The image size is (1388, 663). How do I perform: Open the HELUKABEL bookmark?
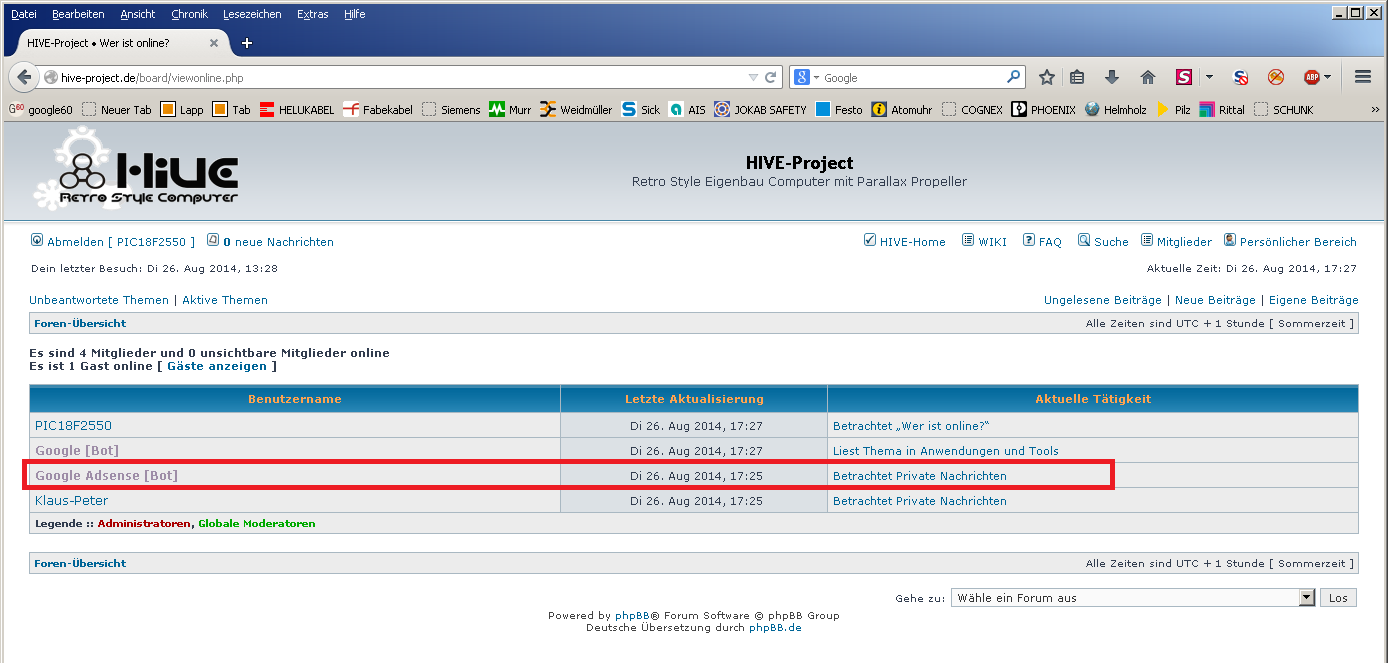tap(297, 110)
